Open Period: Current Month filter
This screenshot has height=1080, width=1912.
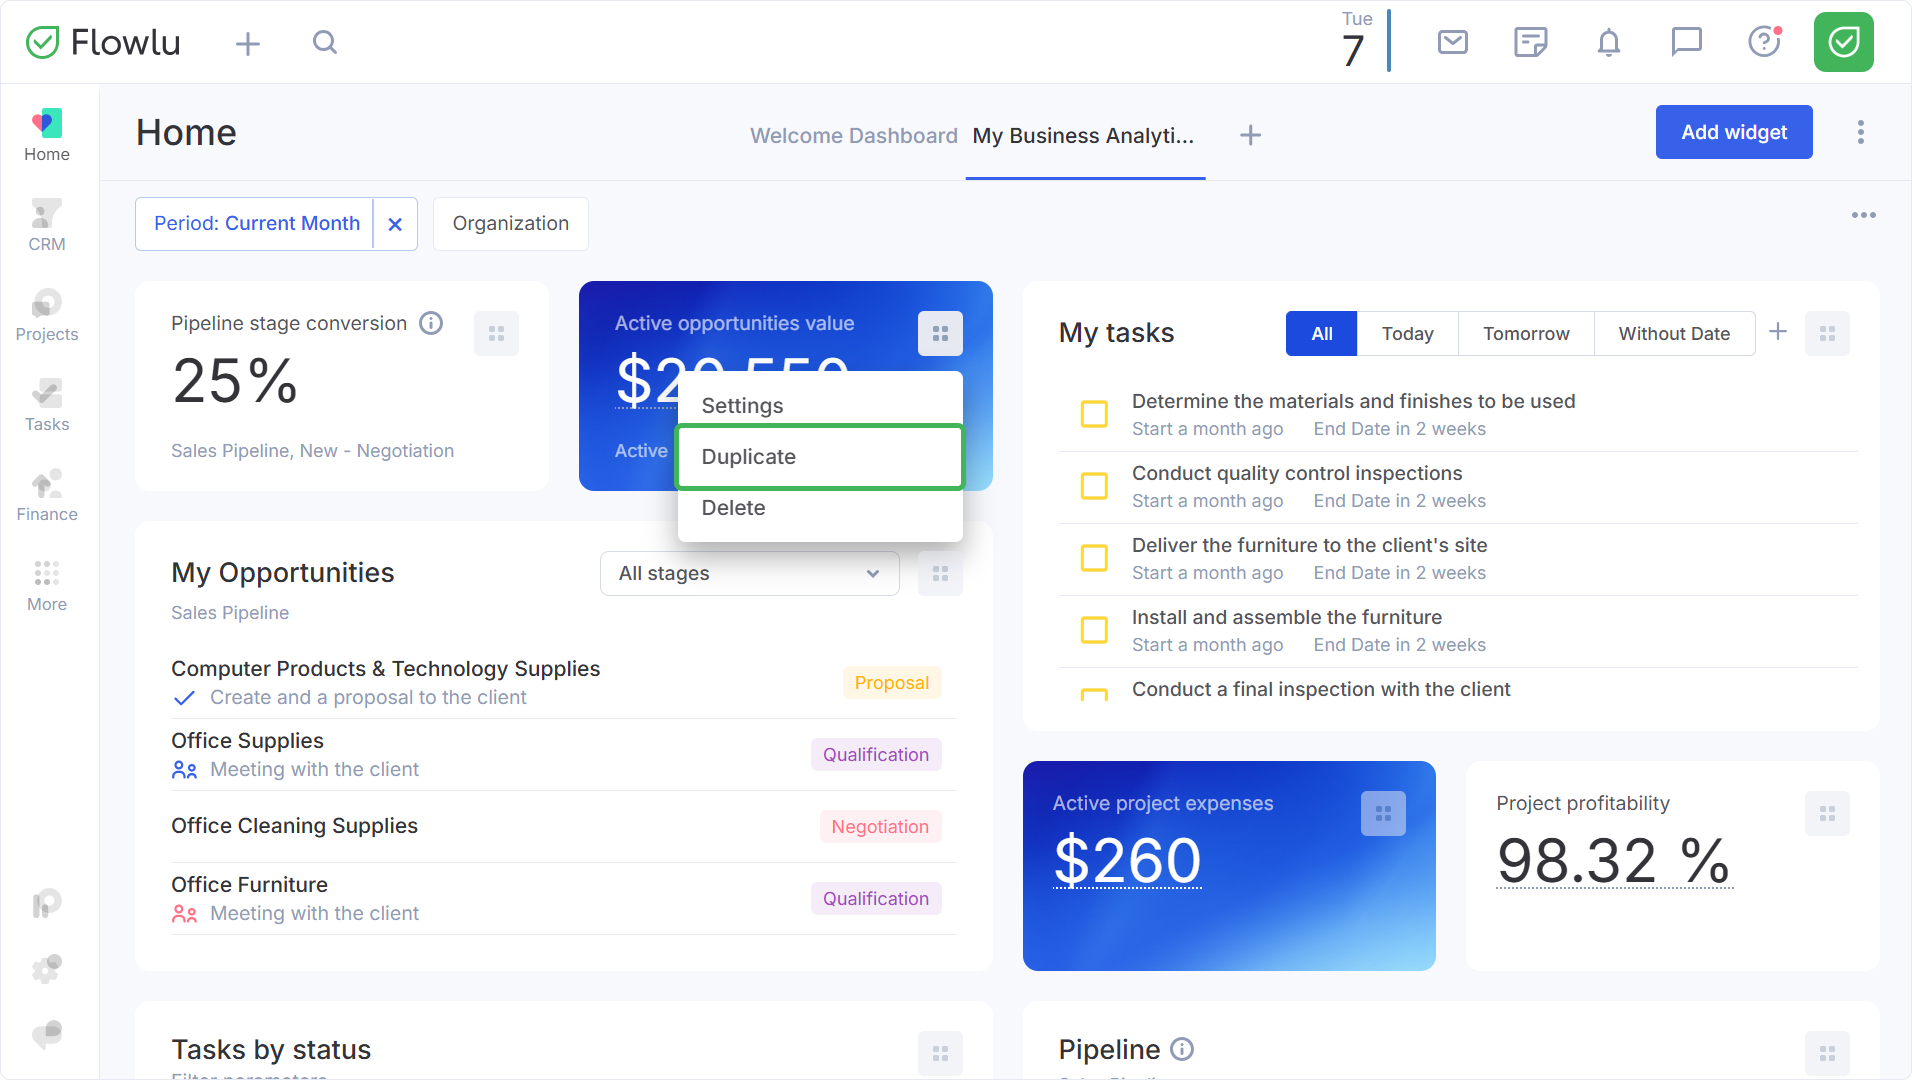coord(256,224)
